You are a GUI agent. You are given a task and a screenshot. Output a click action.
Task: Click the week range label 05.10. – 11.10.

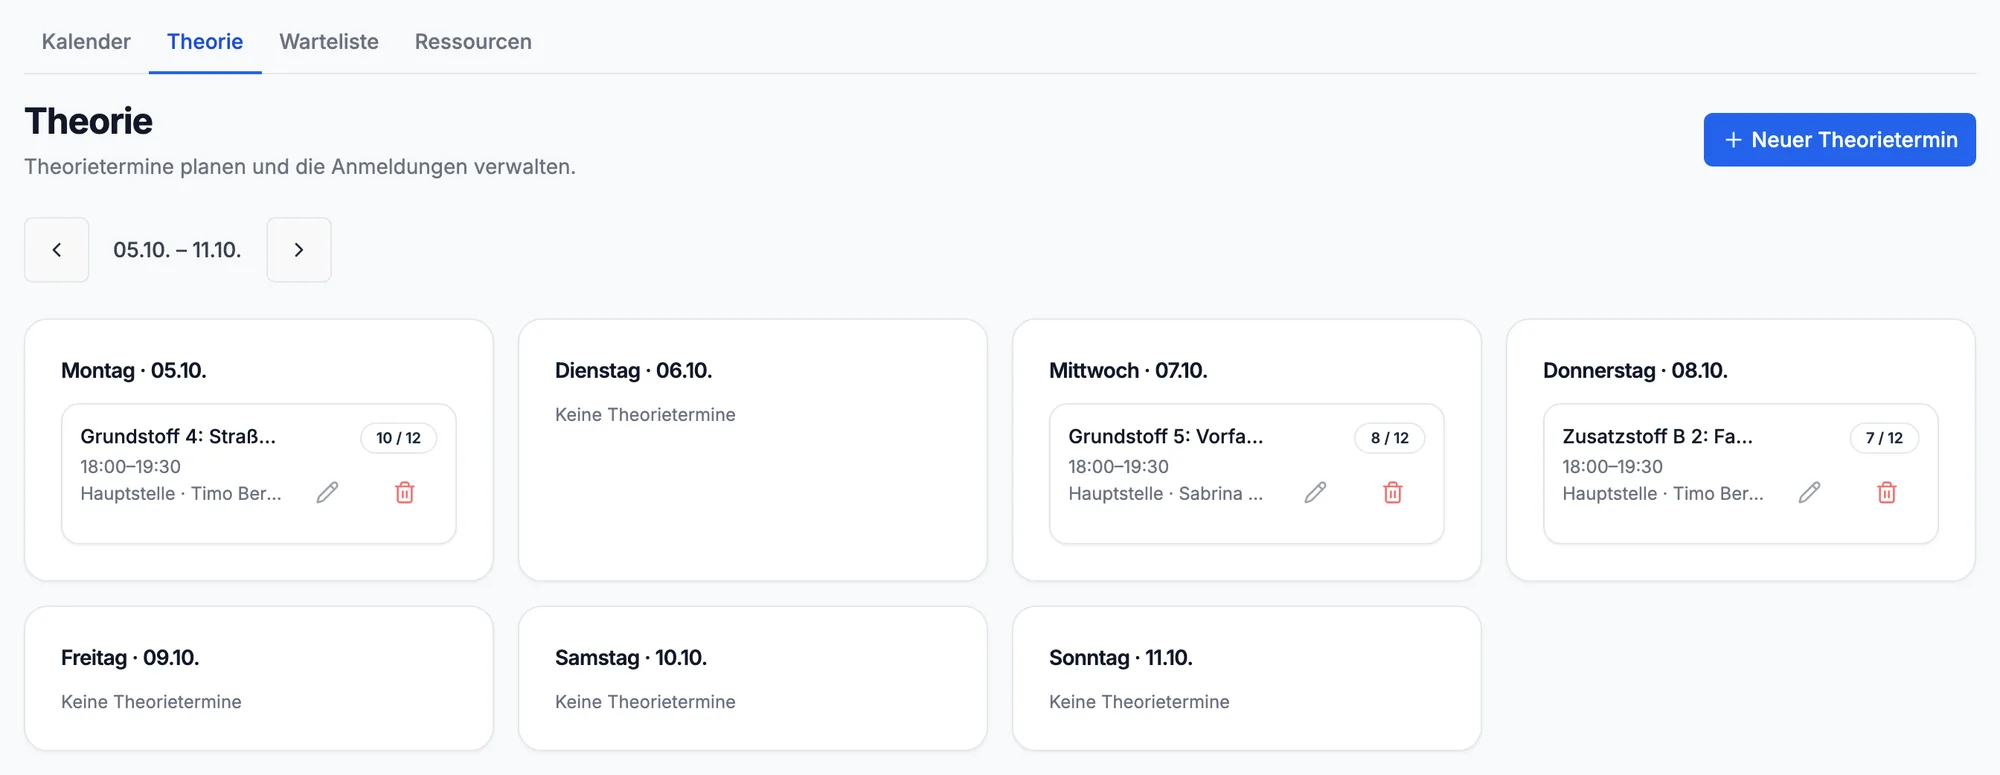pos(177,250)
